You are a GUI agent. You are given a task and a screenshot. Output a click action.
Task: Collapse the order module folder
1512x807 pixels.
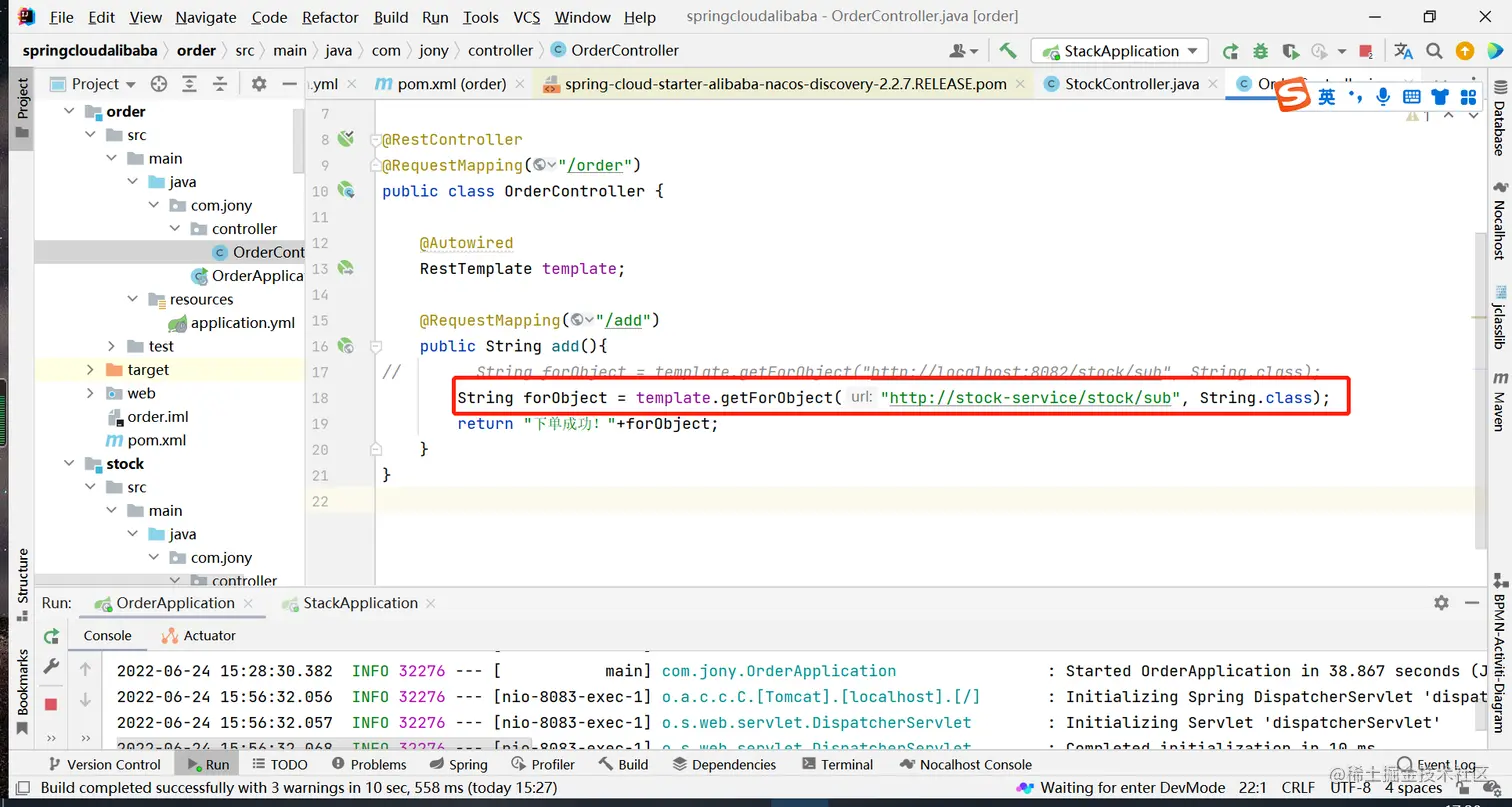69,111
